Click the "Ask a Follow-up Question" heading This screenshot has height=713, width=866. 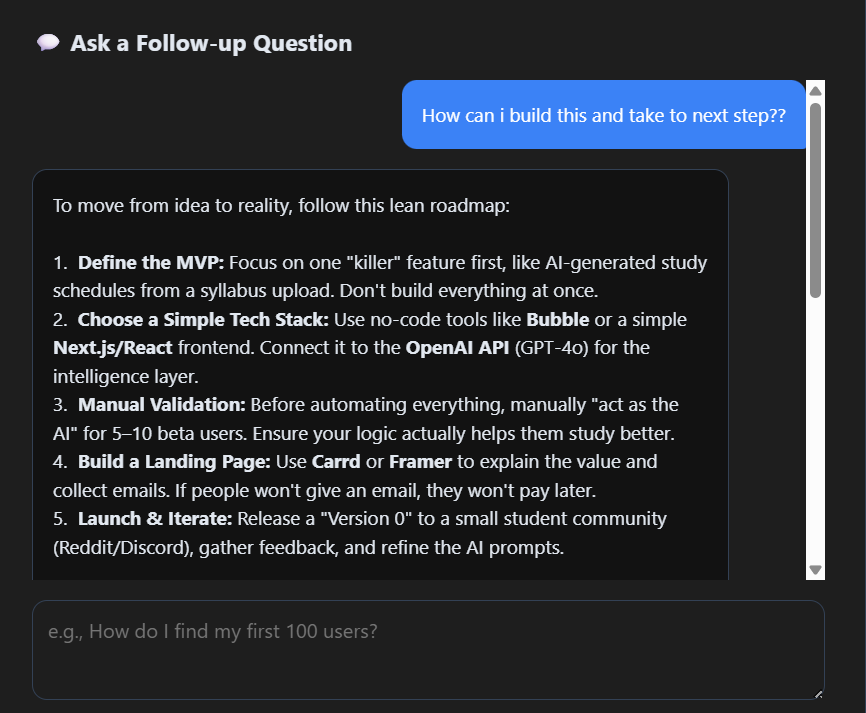211,43
